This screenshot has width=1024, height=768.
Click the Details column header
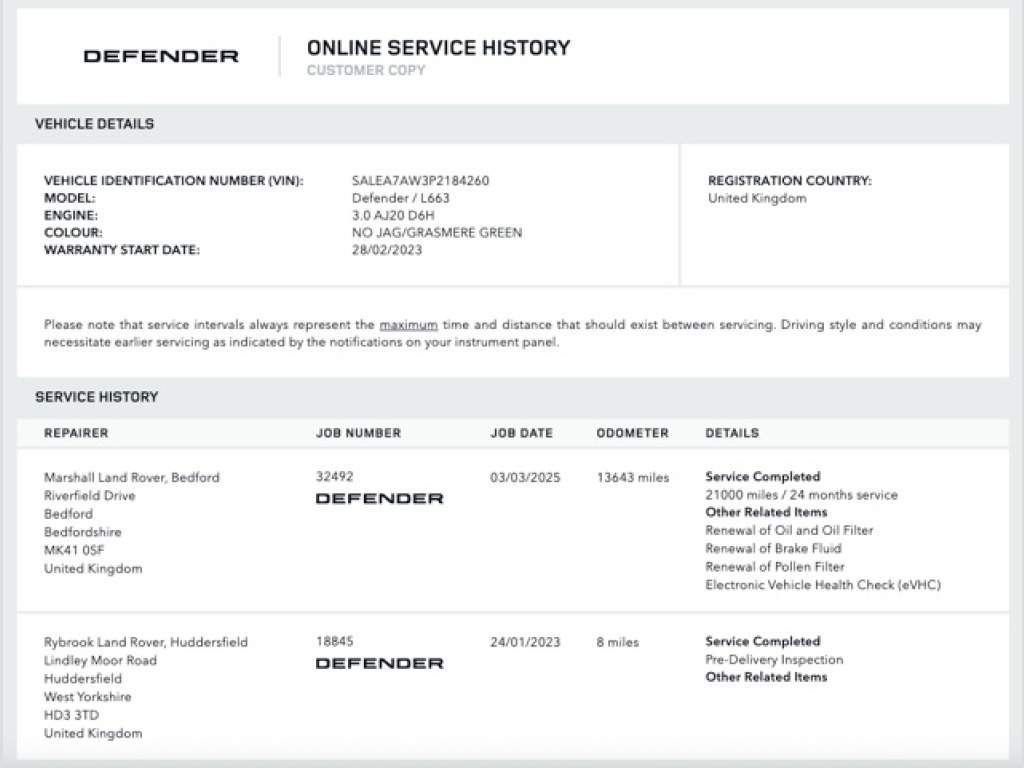tap(732, 433)
